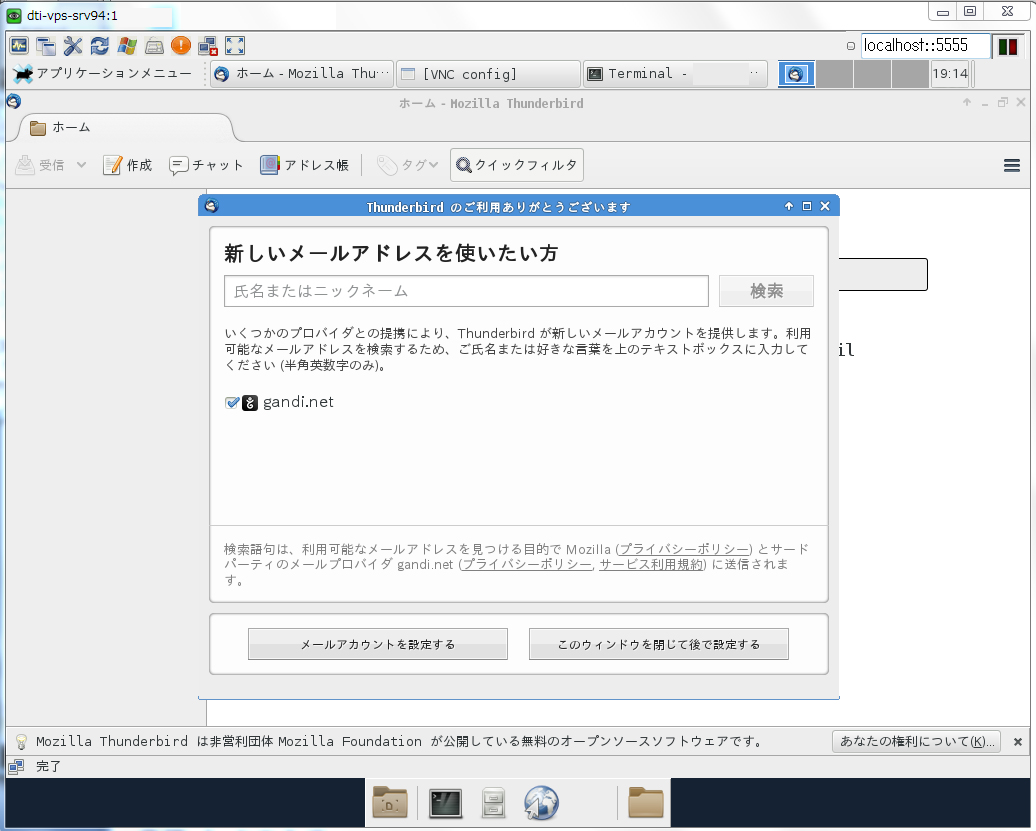This screenshot has height=831, width=1036.
Task: Open the web browser globe dock icon
Action: click(x=541, y=802)
